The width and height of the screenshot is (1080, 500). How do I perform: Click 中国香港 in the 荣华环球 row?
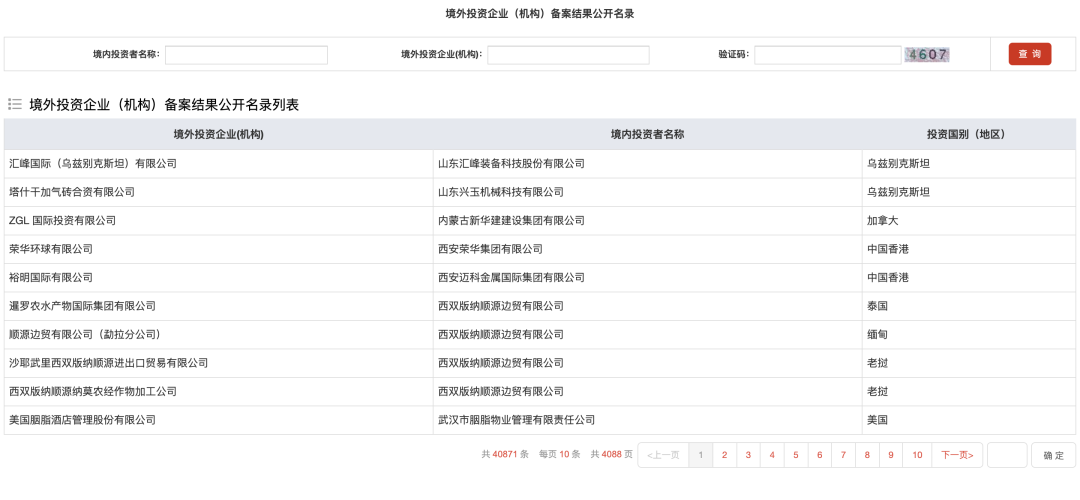(x=969, y=249)
